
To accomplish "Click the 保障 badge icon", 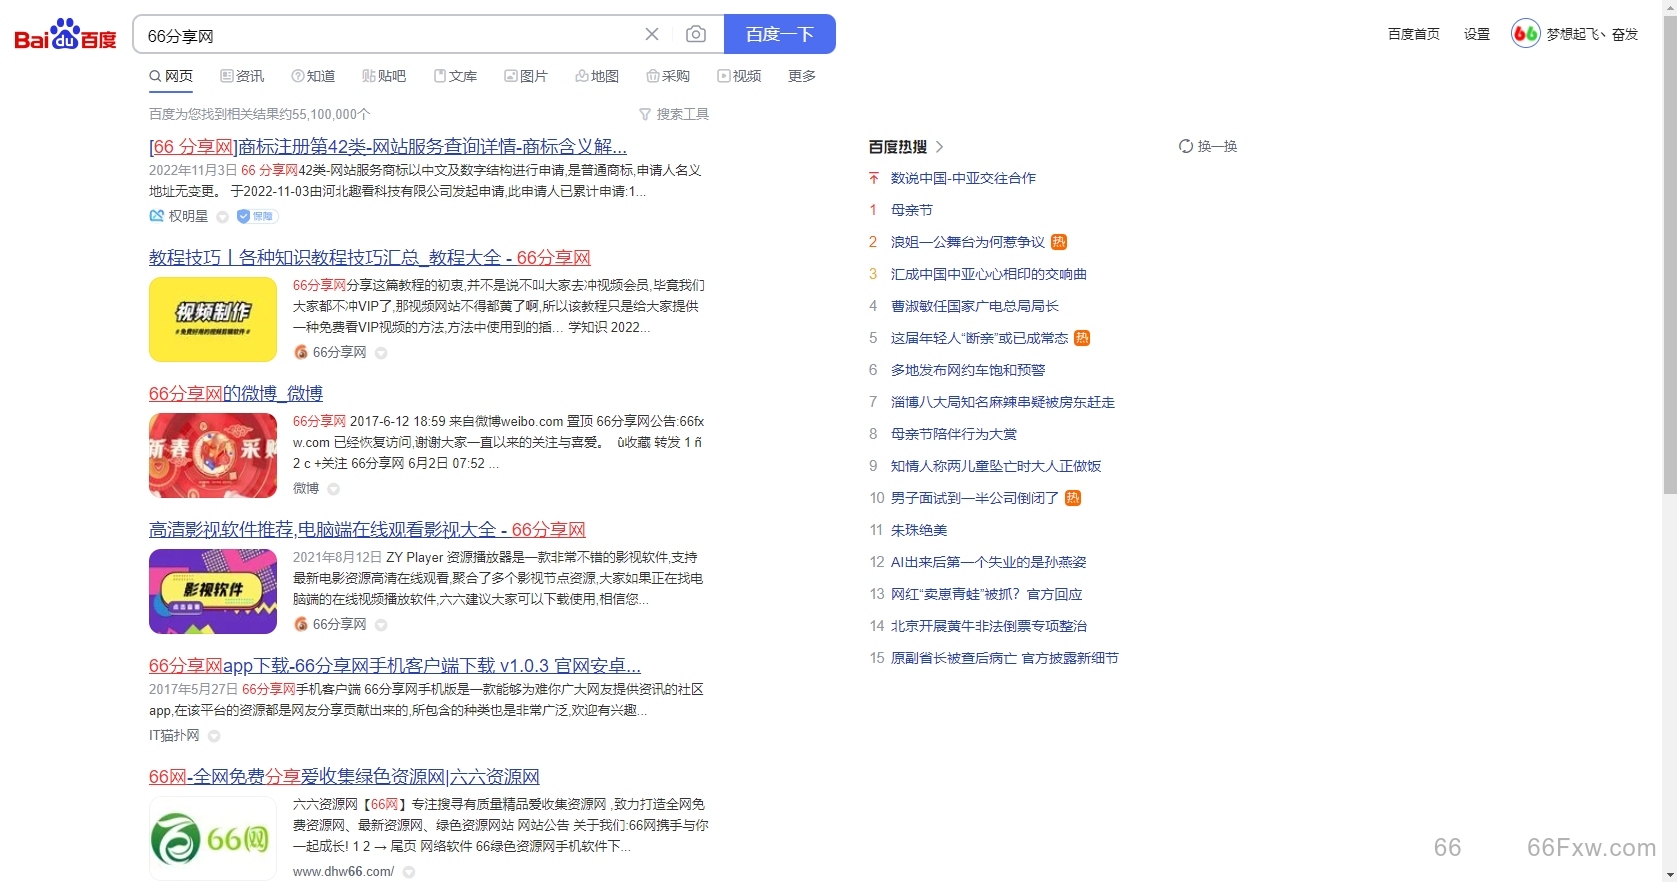I will [257, 216].
